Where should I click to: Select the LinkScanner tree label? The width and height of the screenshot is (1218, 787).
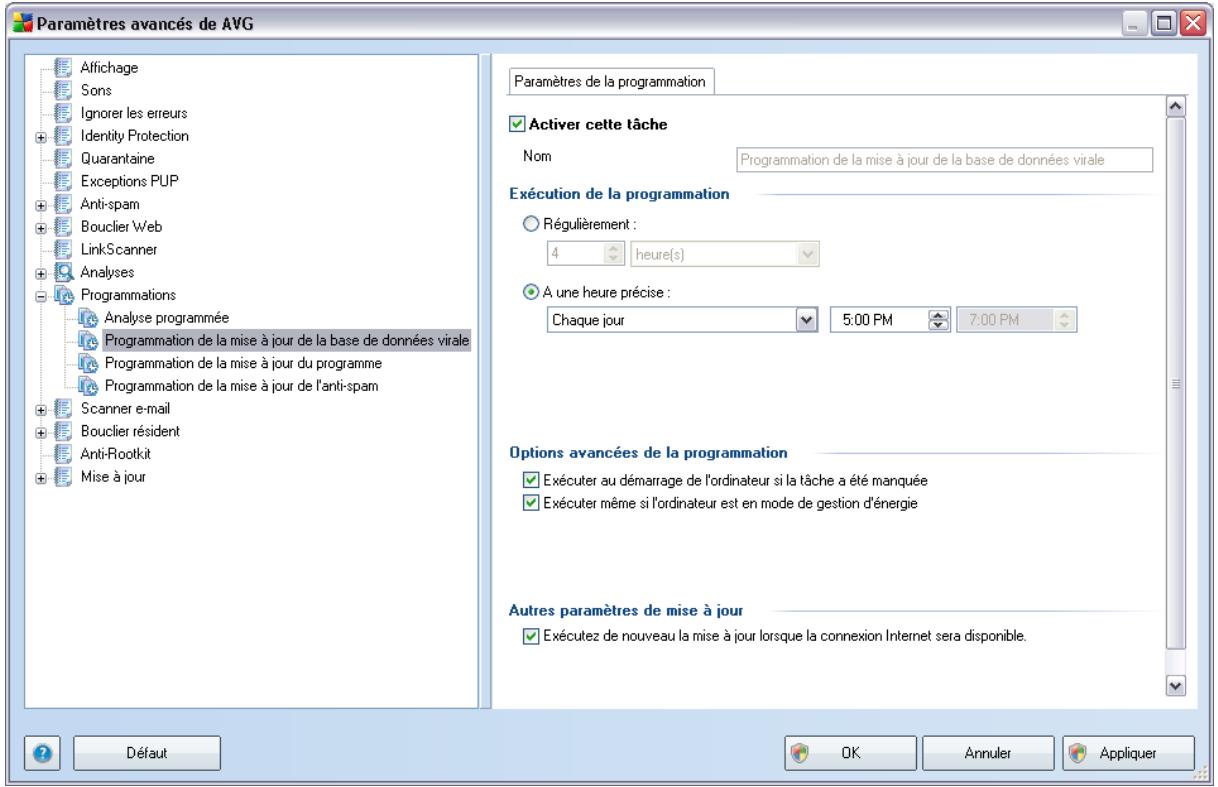tap(120, 248)
